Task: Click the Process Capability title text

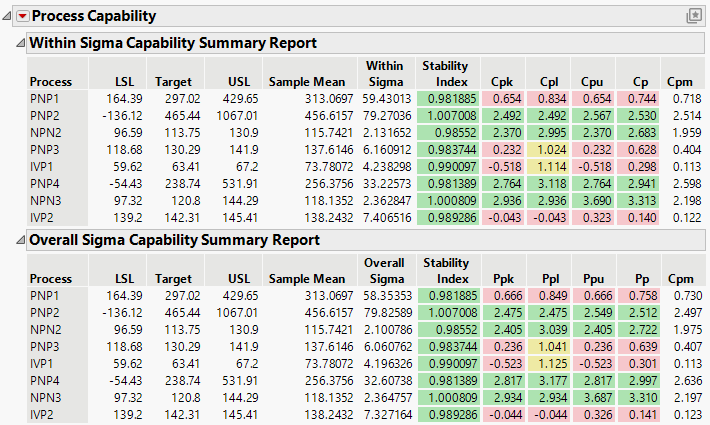Action: tap(94, 16)
